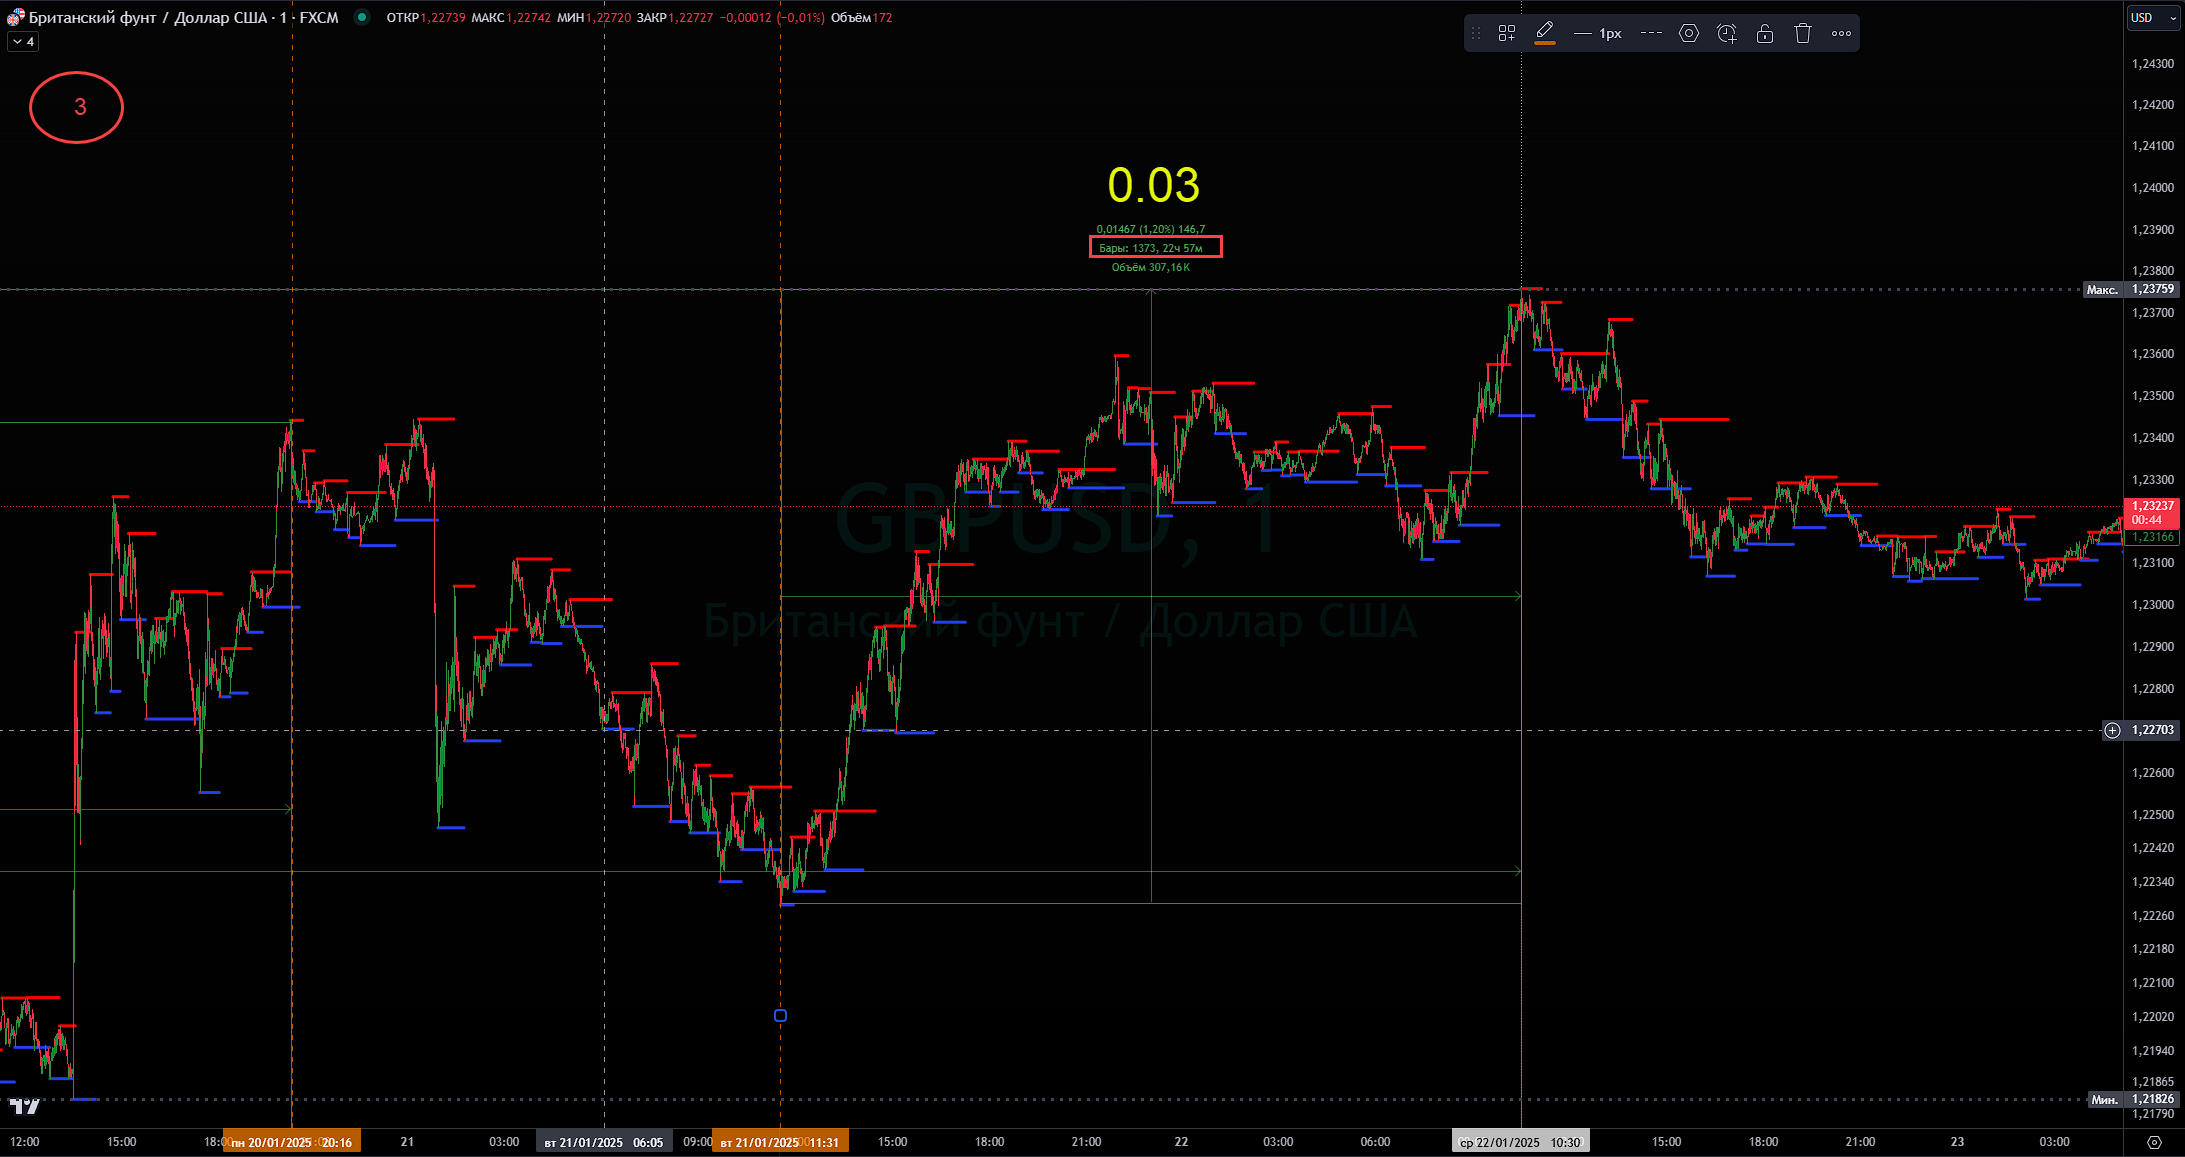
Task: Click the МИН 1,22720 legend value
Action: click(x=594, y=17)
